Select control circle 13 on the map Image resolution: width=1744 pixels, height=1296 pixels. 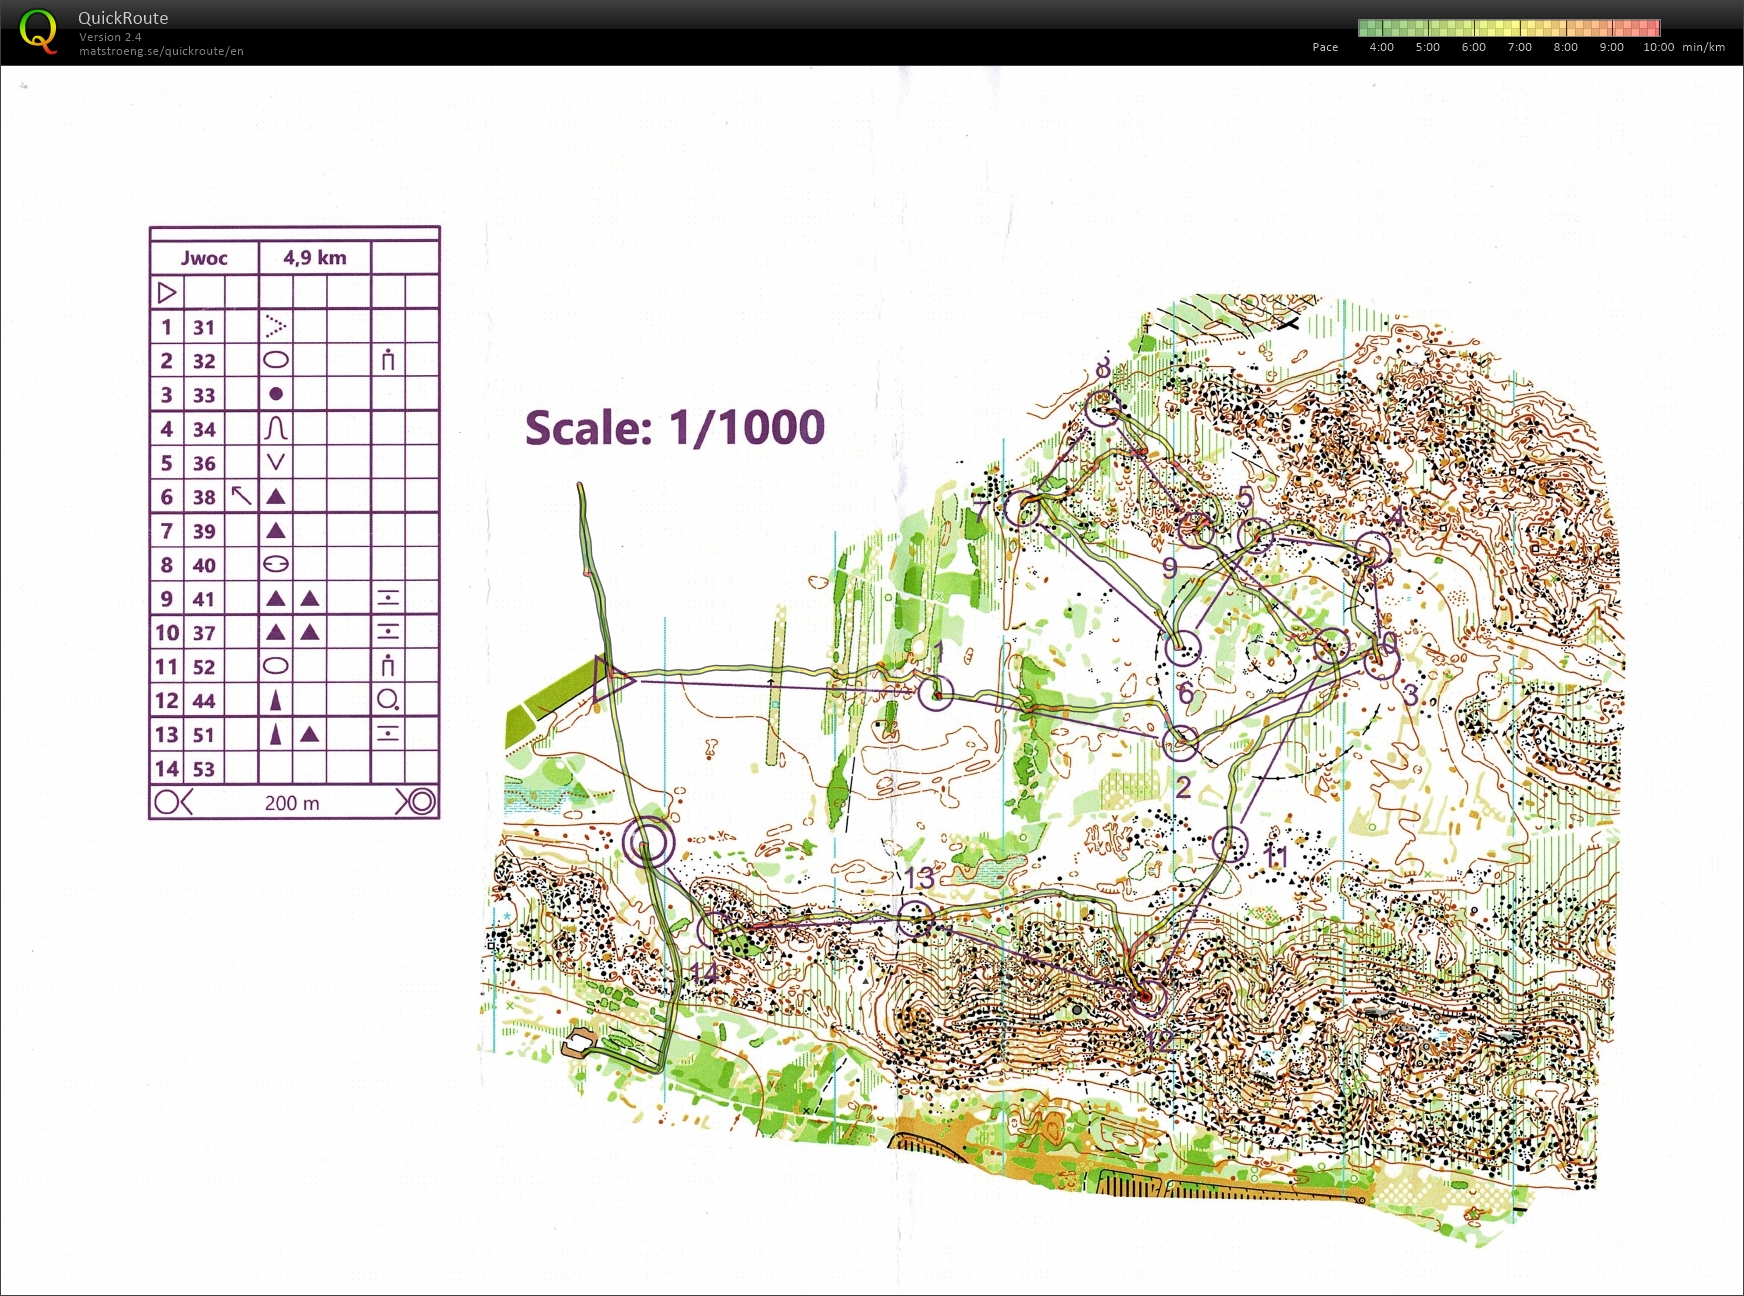915,918
